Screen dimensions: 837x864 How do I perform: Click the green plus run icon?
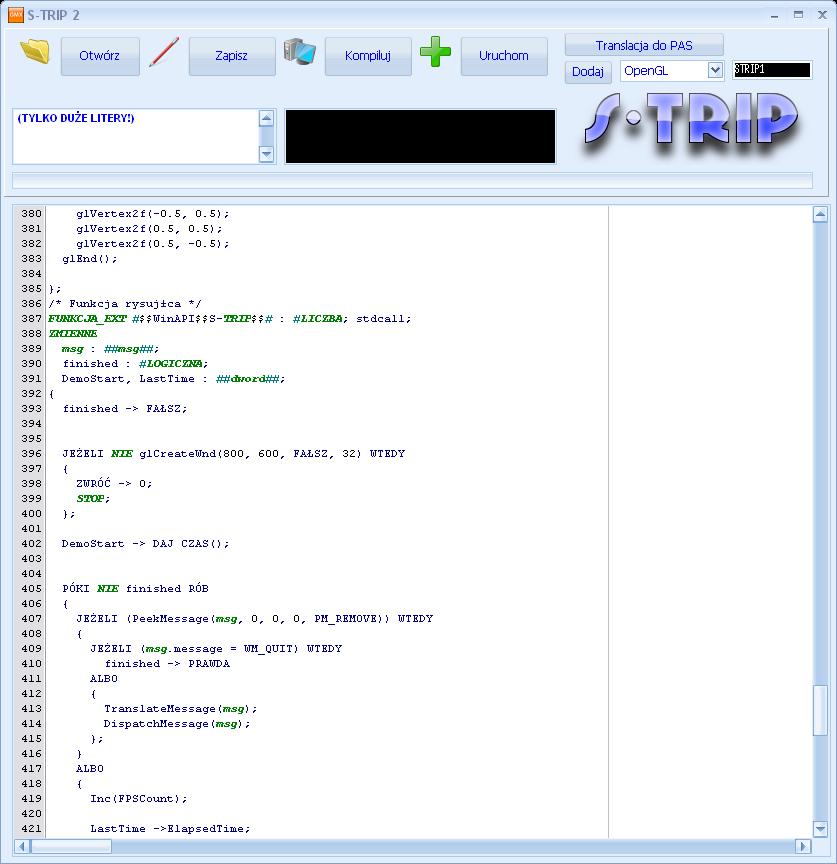[x=435, y=52]
